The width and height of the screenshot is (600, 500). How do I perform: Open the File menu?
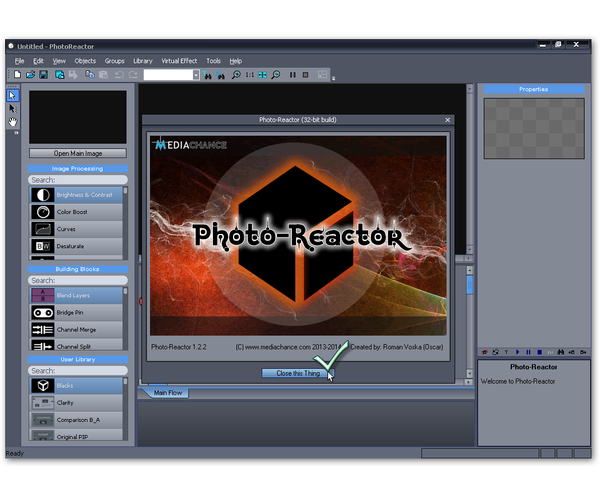20,61
